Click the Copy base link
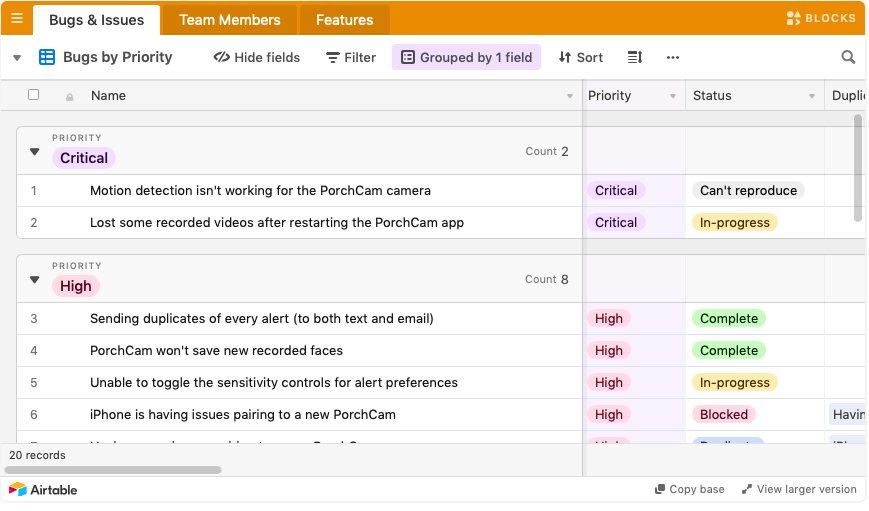The height and width of the screenshot is (511, 869). [x=689, y=489]
